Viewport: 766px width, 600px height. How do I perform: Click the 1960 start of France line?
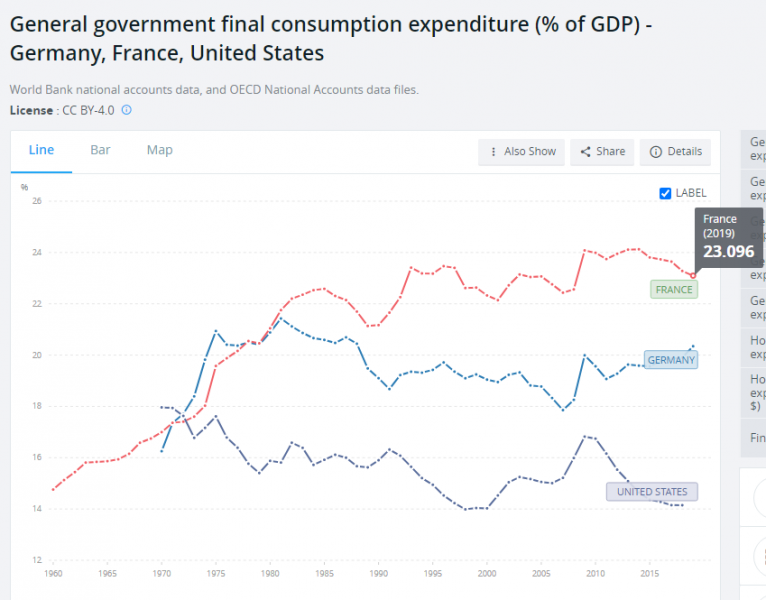pos(52,489)
